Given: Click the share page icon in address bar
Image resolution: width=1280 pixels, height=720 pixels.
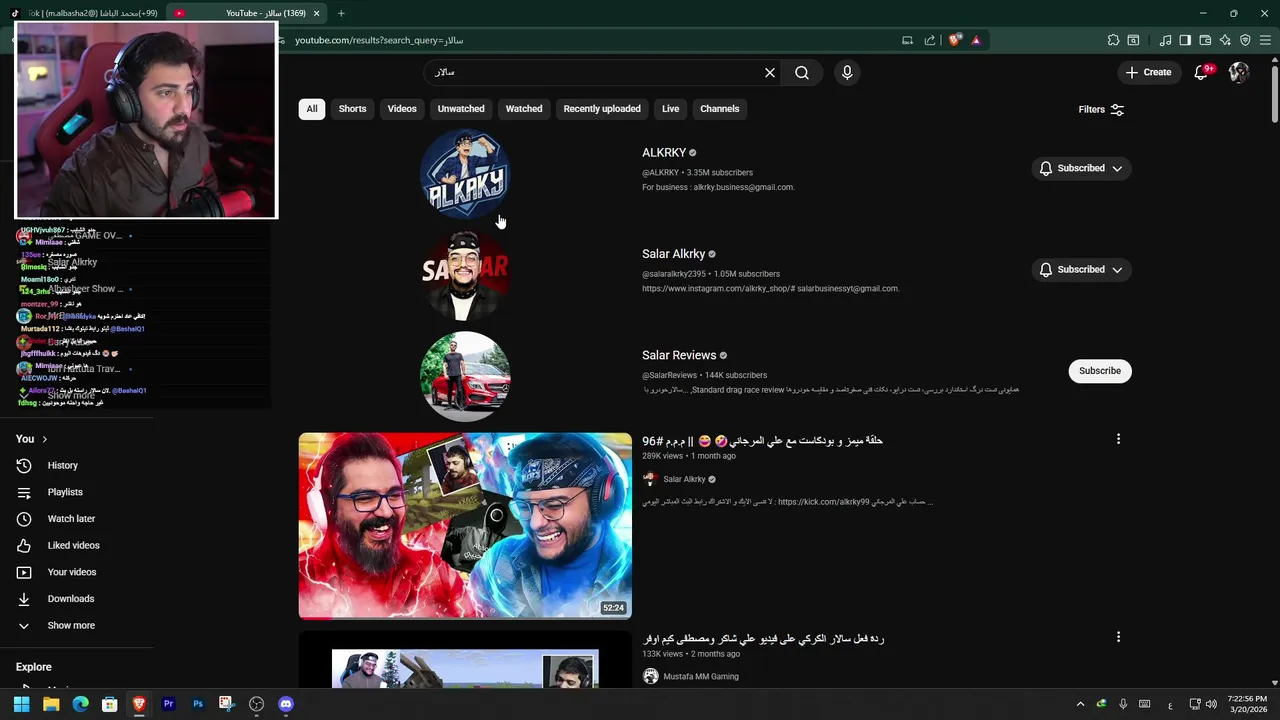Looking at the screenshot, I should click(x=929, y=40).
